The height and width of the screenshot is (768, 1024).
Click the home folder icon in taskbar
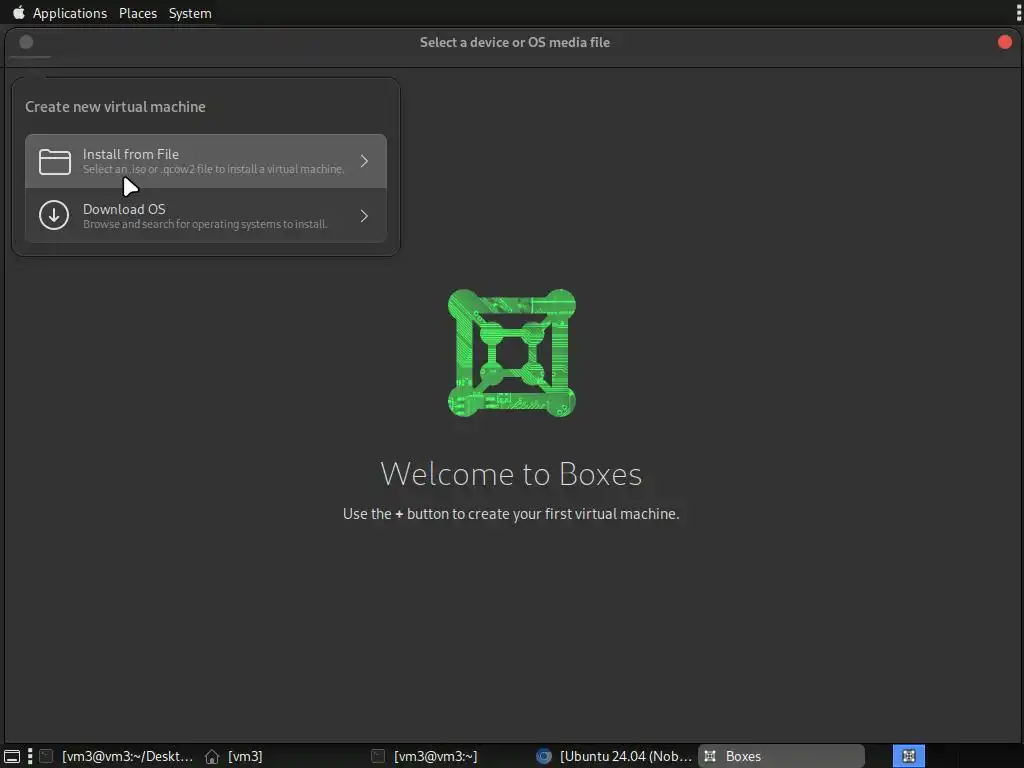coord(212,756)
